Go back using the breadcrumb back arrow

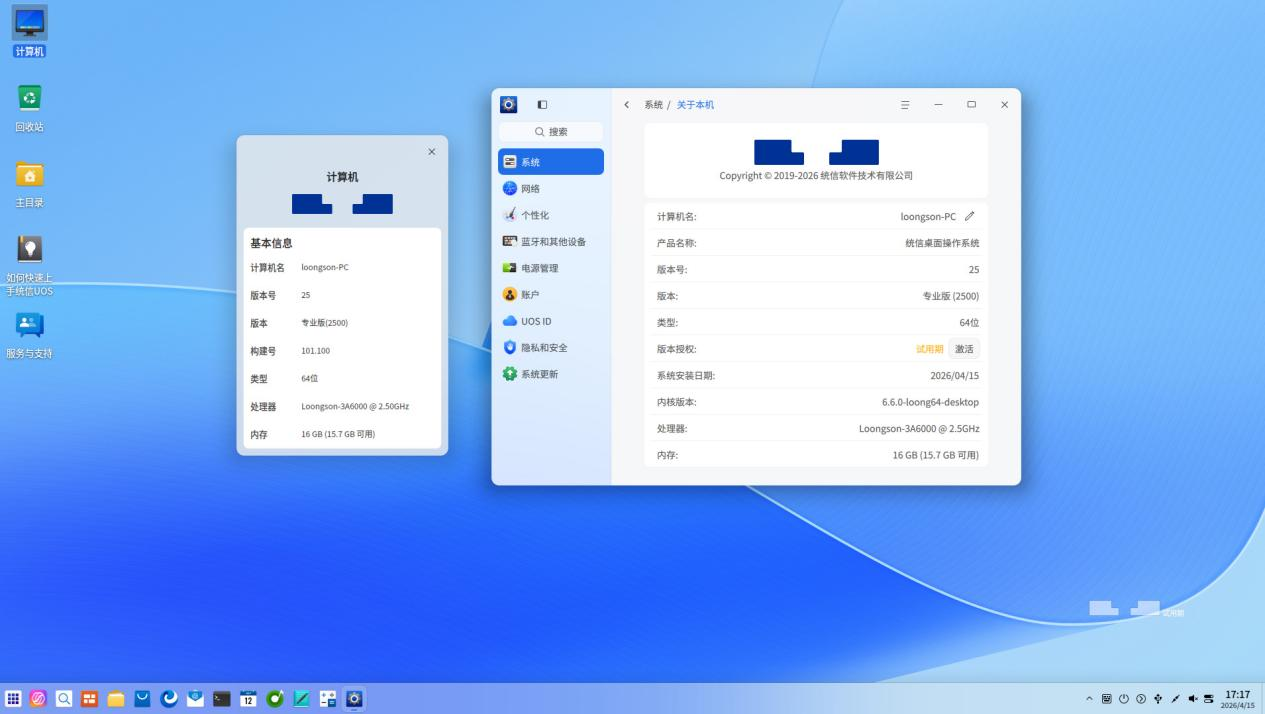627,105
